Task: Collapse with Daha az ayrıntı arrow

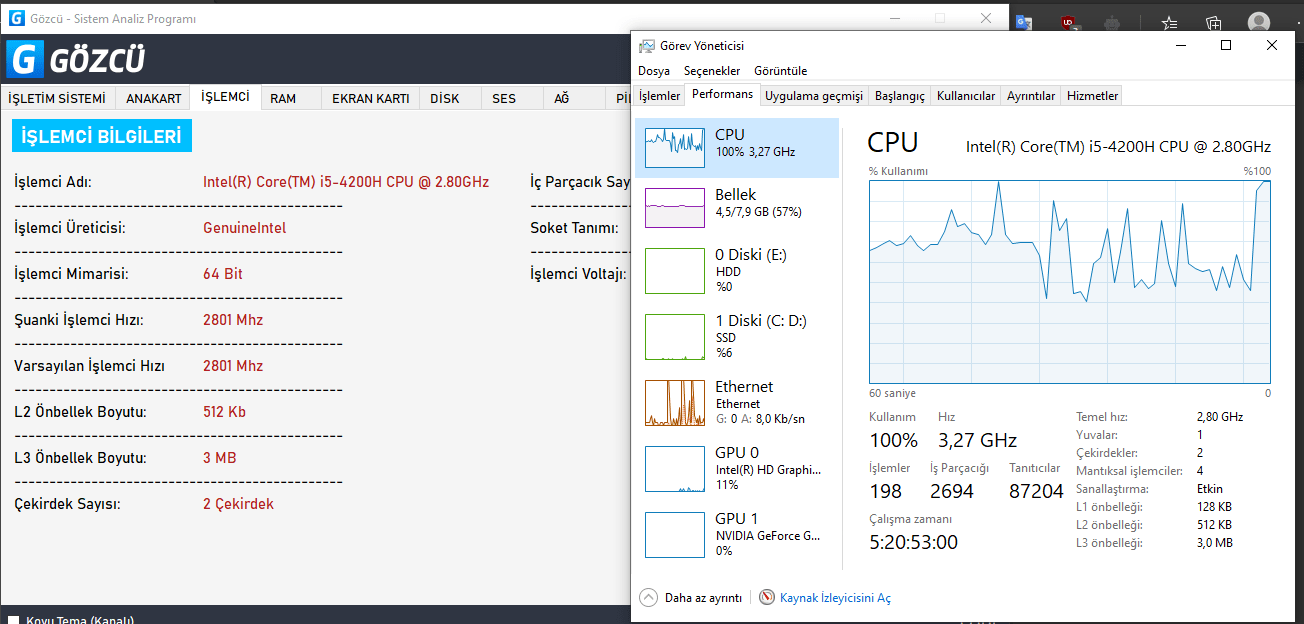Action: (x=648, y=597)
